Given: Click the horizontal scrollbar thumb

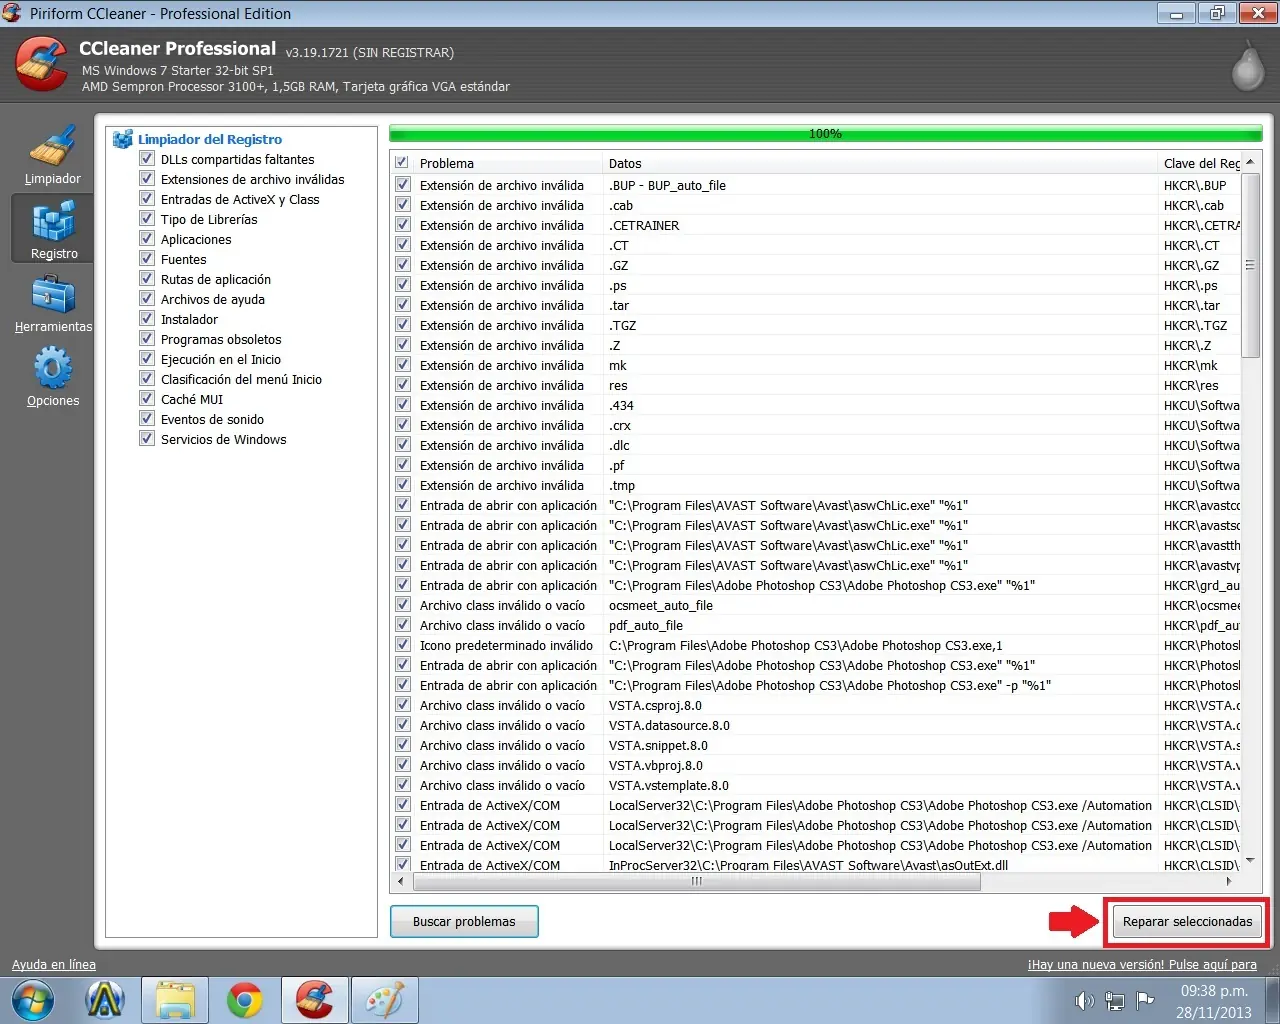Looking at the screenshot, I should (x=696, y=882).
